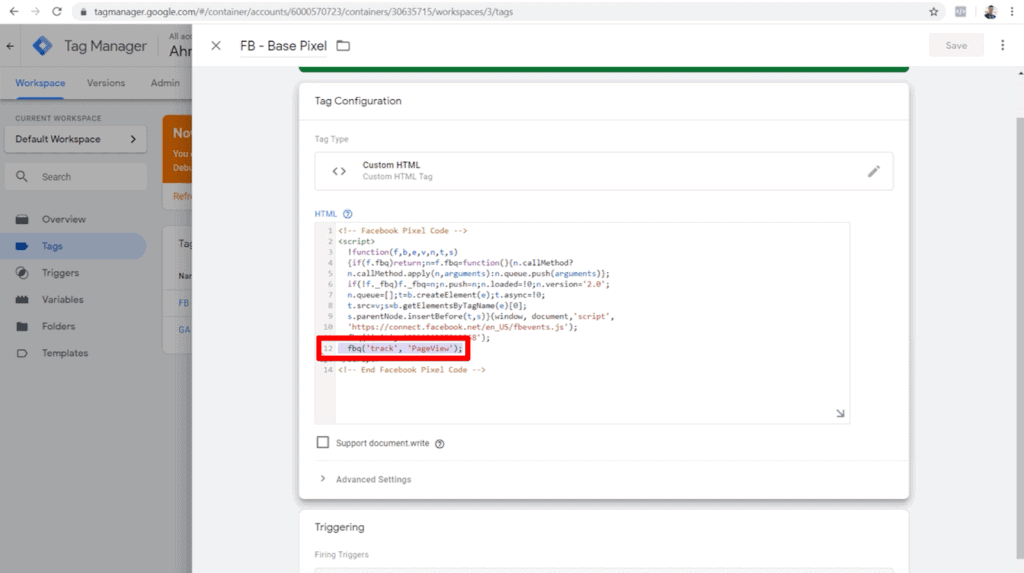The width and height of the screenshot is (1024, 573).
Task: Click the Tag Configuration heading
Action: click(x=358, y=101)
